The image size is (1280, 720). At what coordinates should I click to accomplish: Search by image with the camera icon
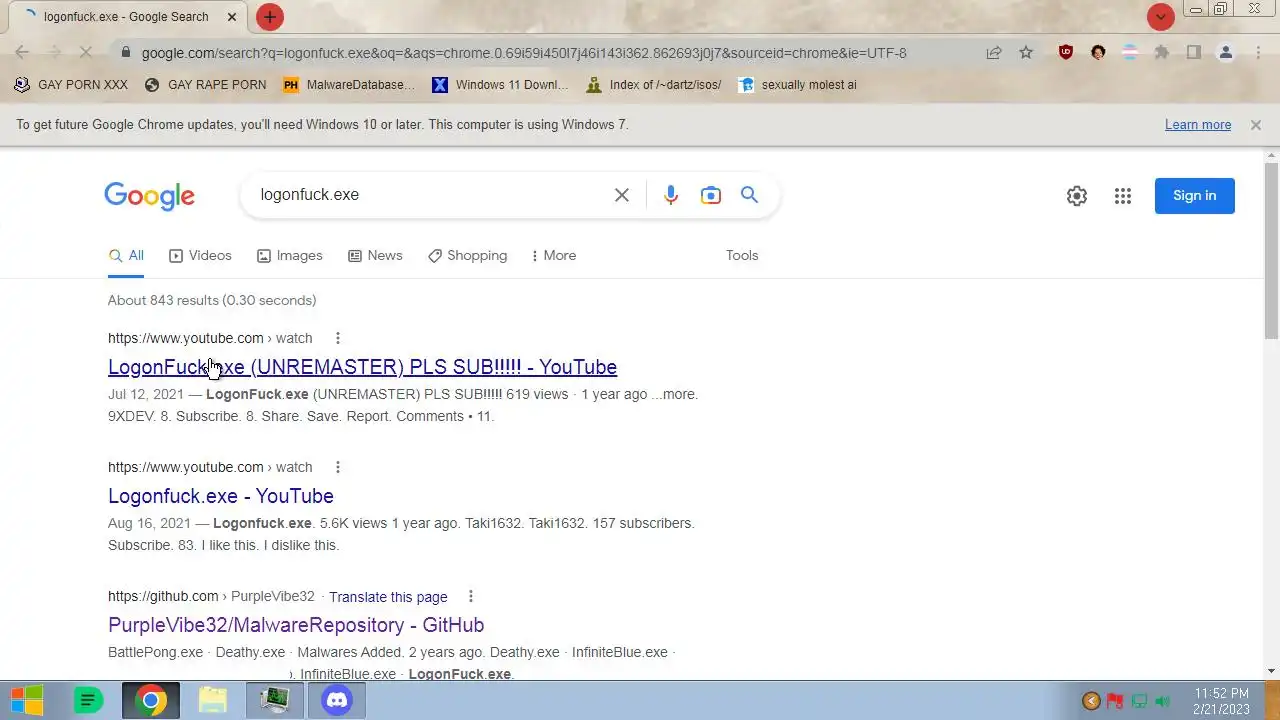[x=711, y=195]
